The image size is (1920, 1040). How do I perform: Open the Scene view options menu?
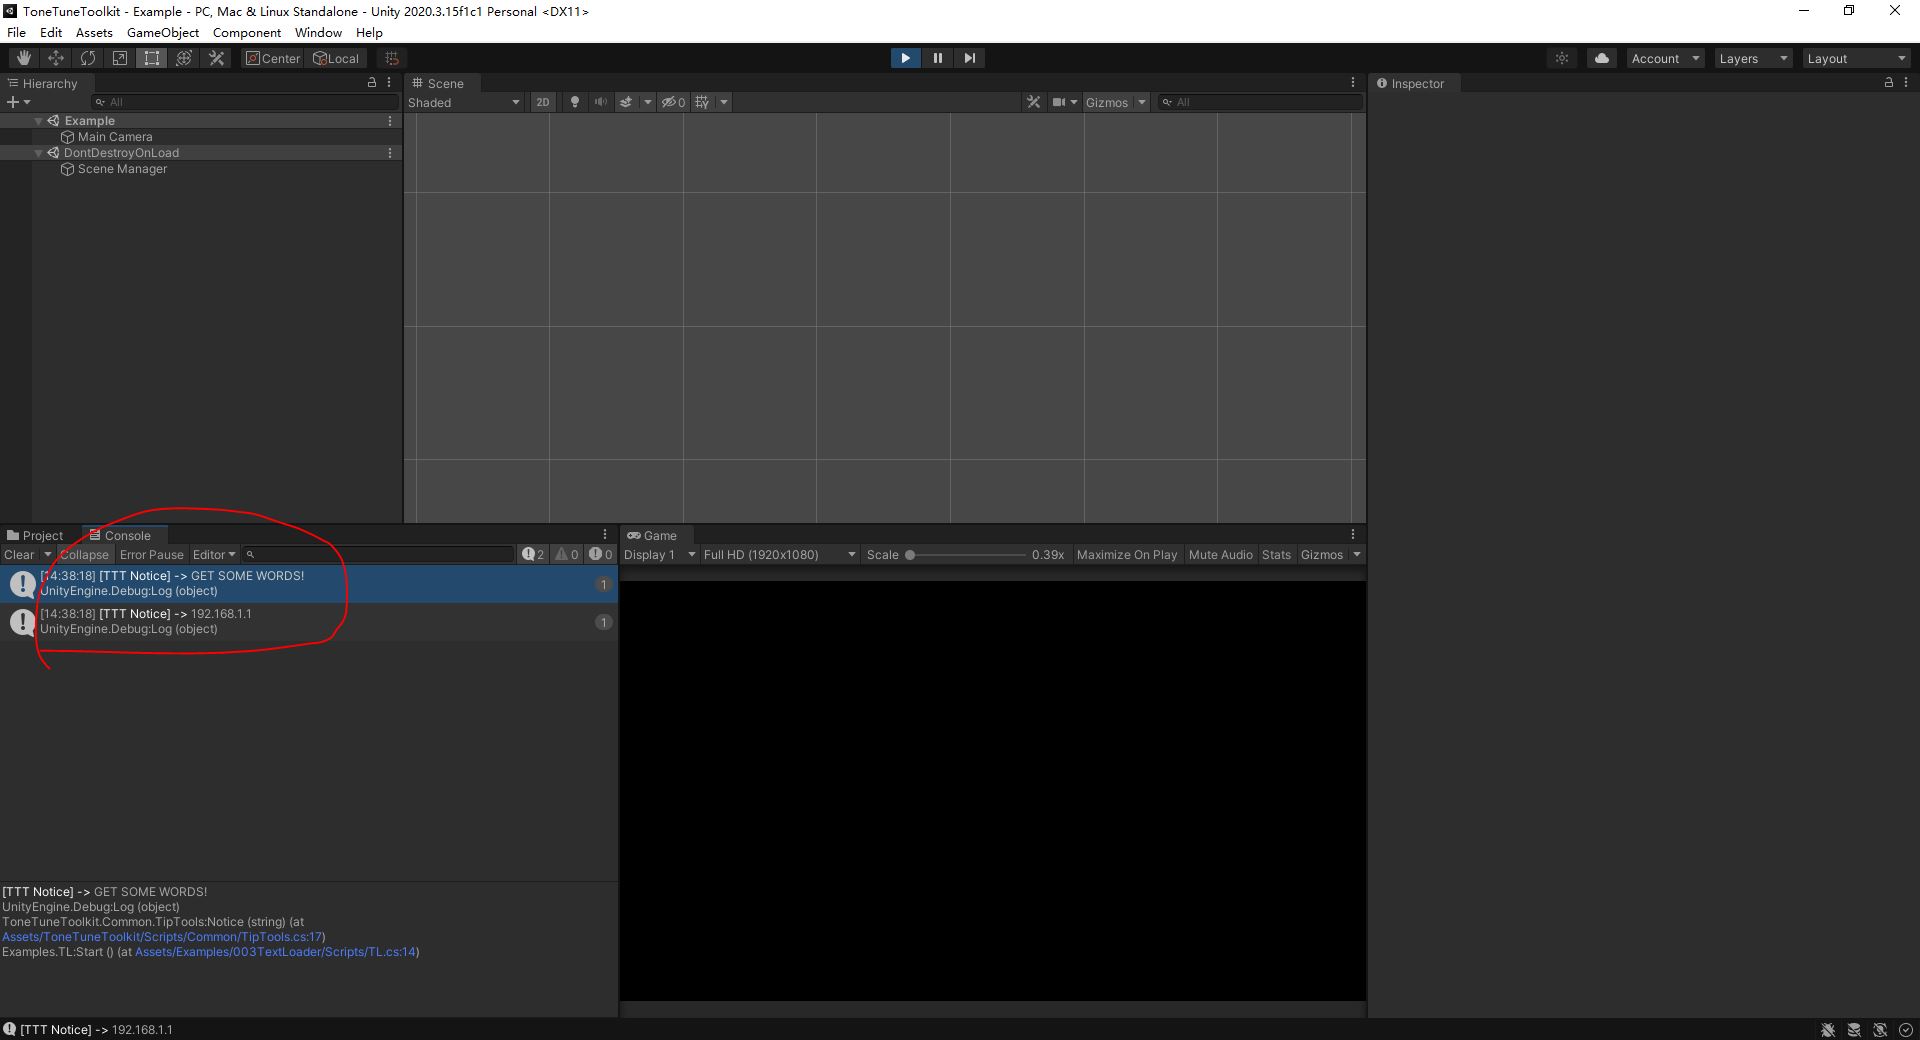point(1353,83)
